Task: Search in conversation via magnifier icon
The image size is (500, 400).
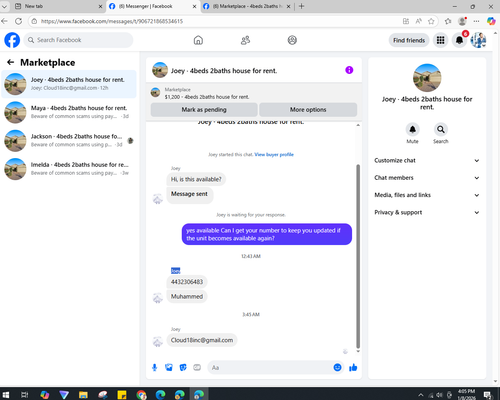Action: (441, 129)
